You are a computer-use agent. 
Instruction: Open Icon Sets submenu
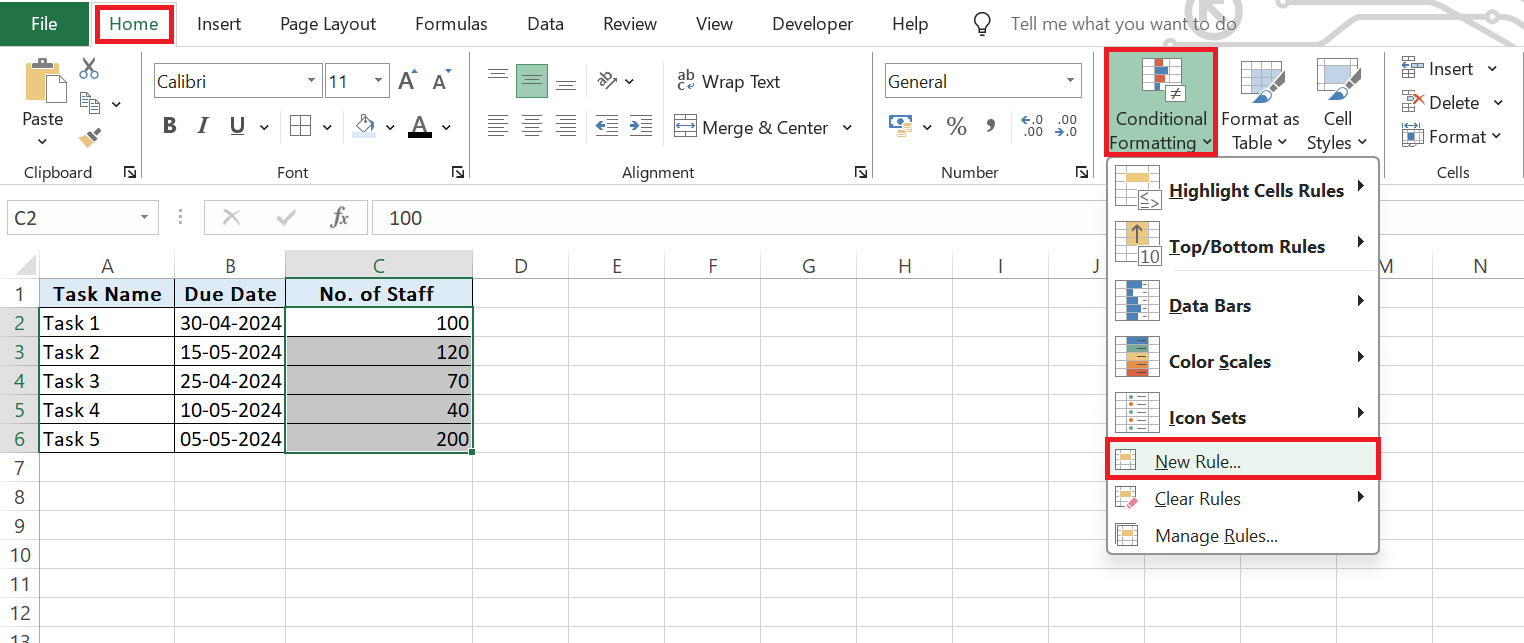tap(1242, 417)
